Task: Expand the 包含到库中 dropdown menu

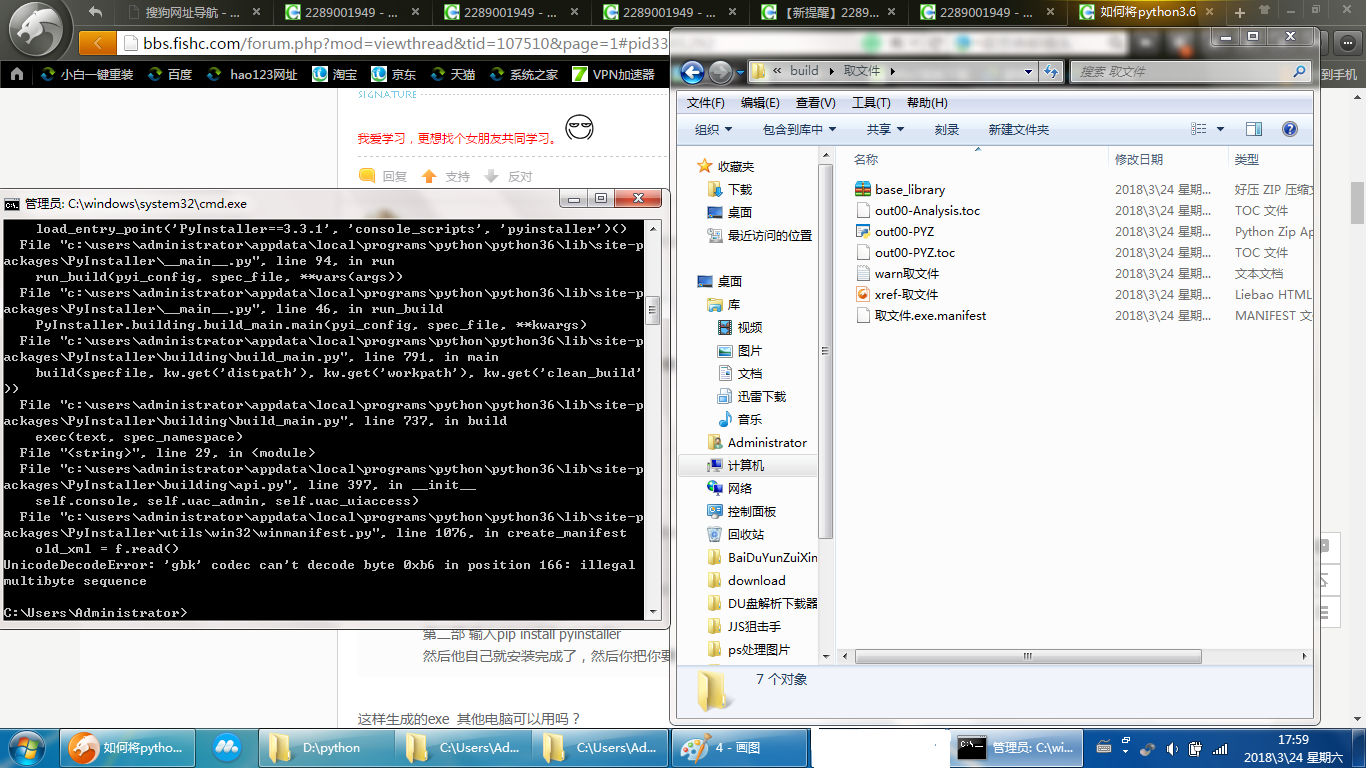Action: click(799, 129)
